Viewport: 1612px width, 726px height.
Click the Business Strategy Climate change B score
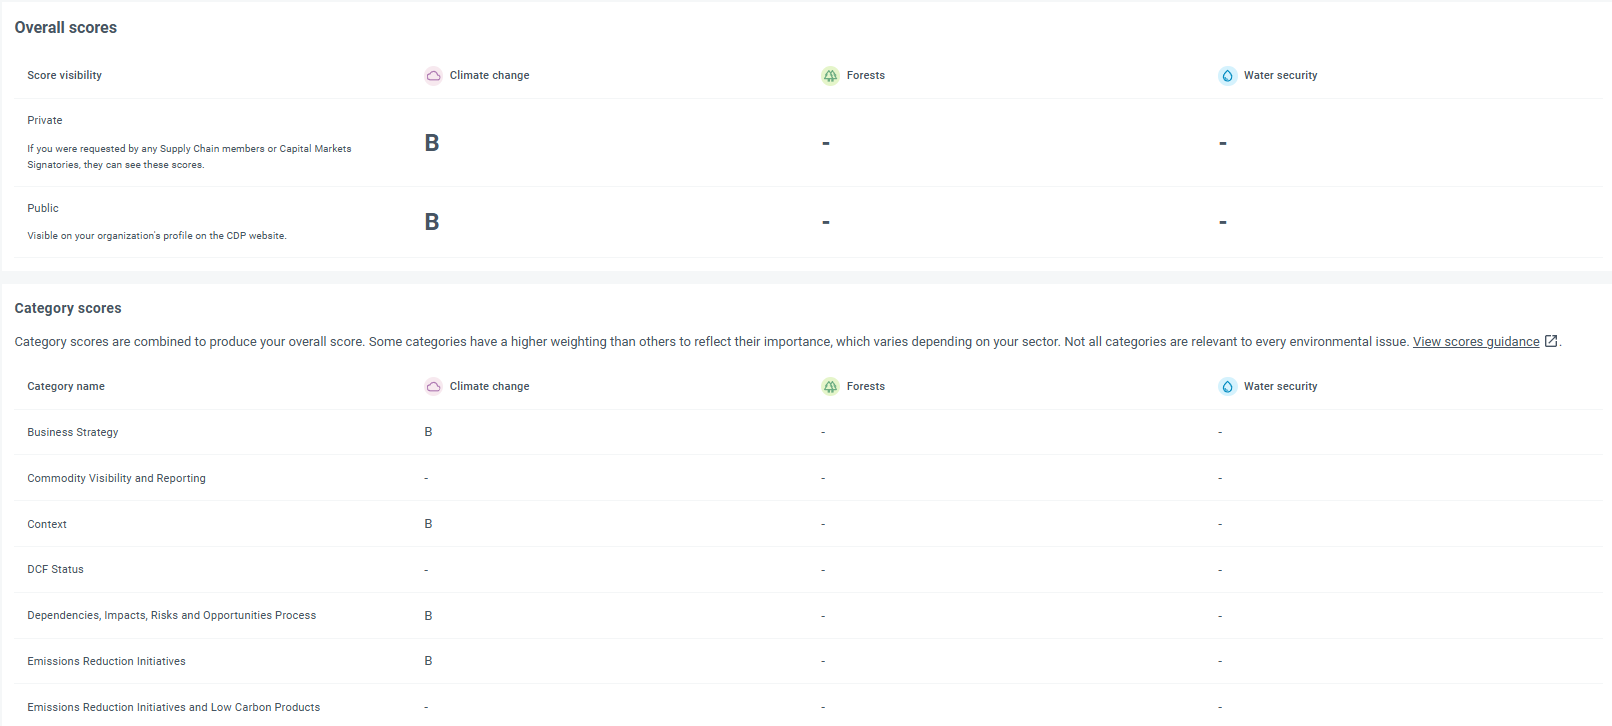(x=428, y=432)
